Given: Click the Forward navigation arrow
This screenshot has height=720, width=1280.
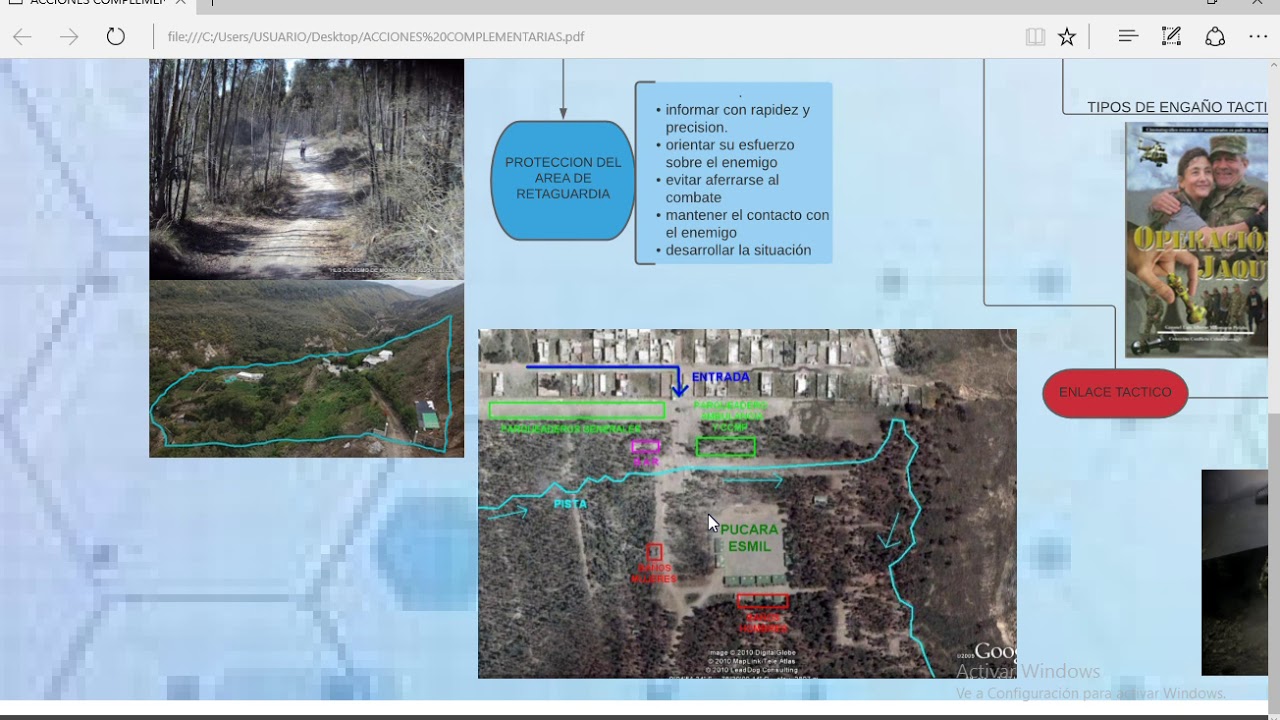Looking at the screenshot, I should (69, 37).
